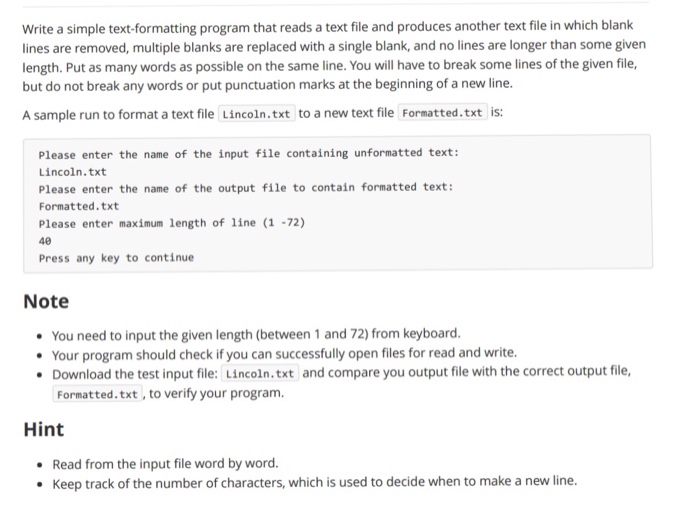Viewport: 700px width, 505px height.
Task: Click the Hint heading
Action: [44, 430]
